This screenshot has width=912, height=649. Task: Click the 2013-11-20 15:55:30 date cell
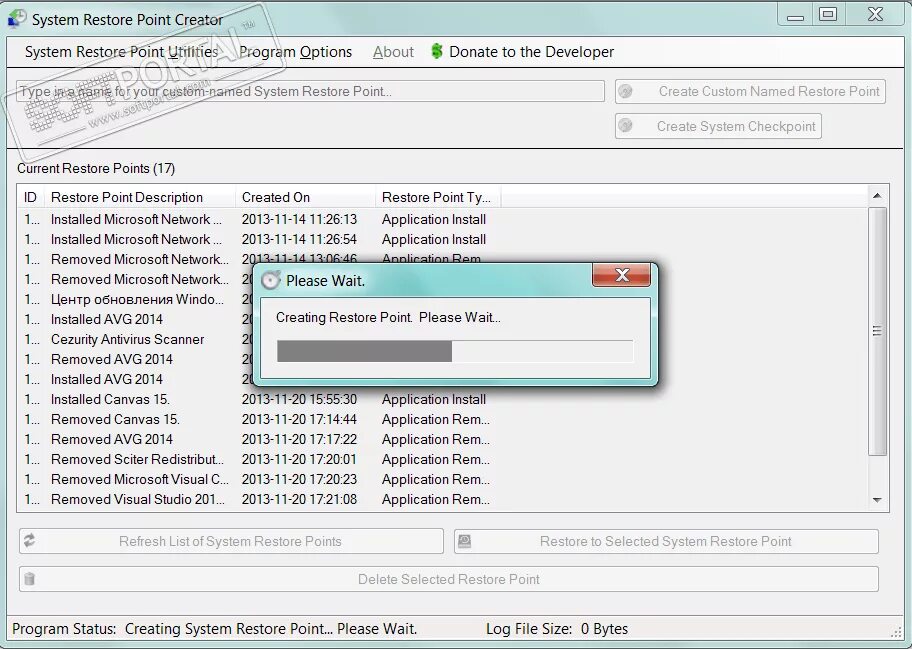pyautogui.click(x=300, y=400)
